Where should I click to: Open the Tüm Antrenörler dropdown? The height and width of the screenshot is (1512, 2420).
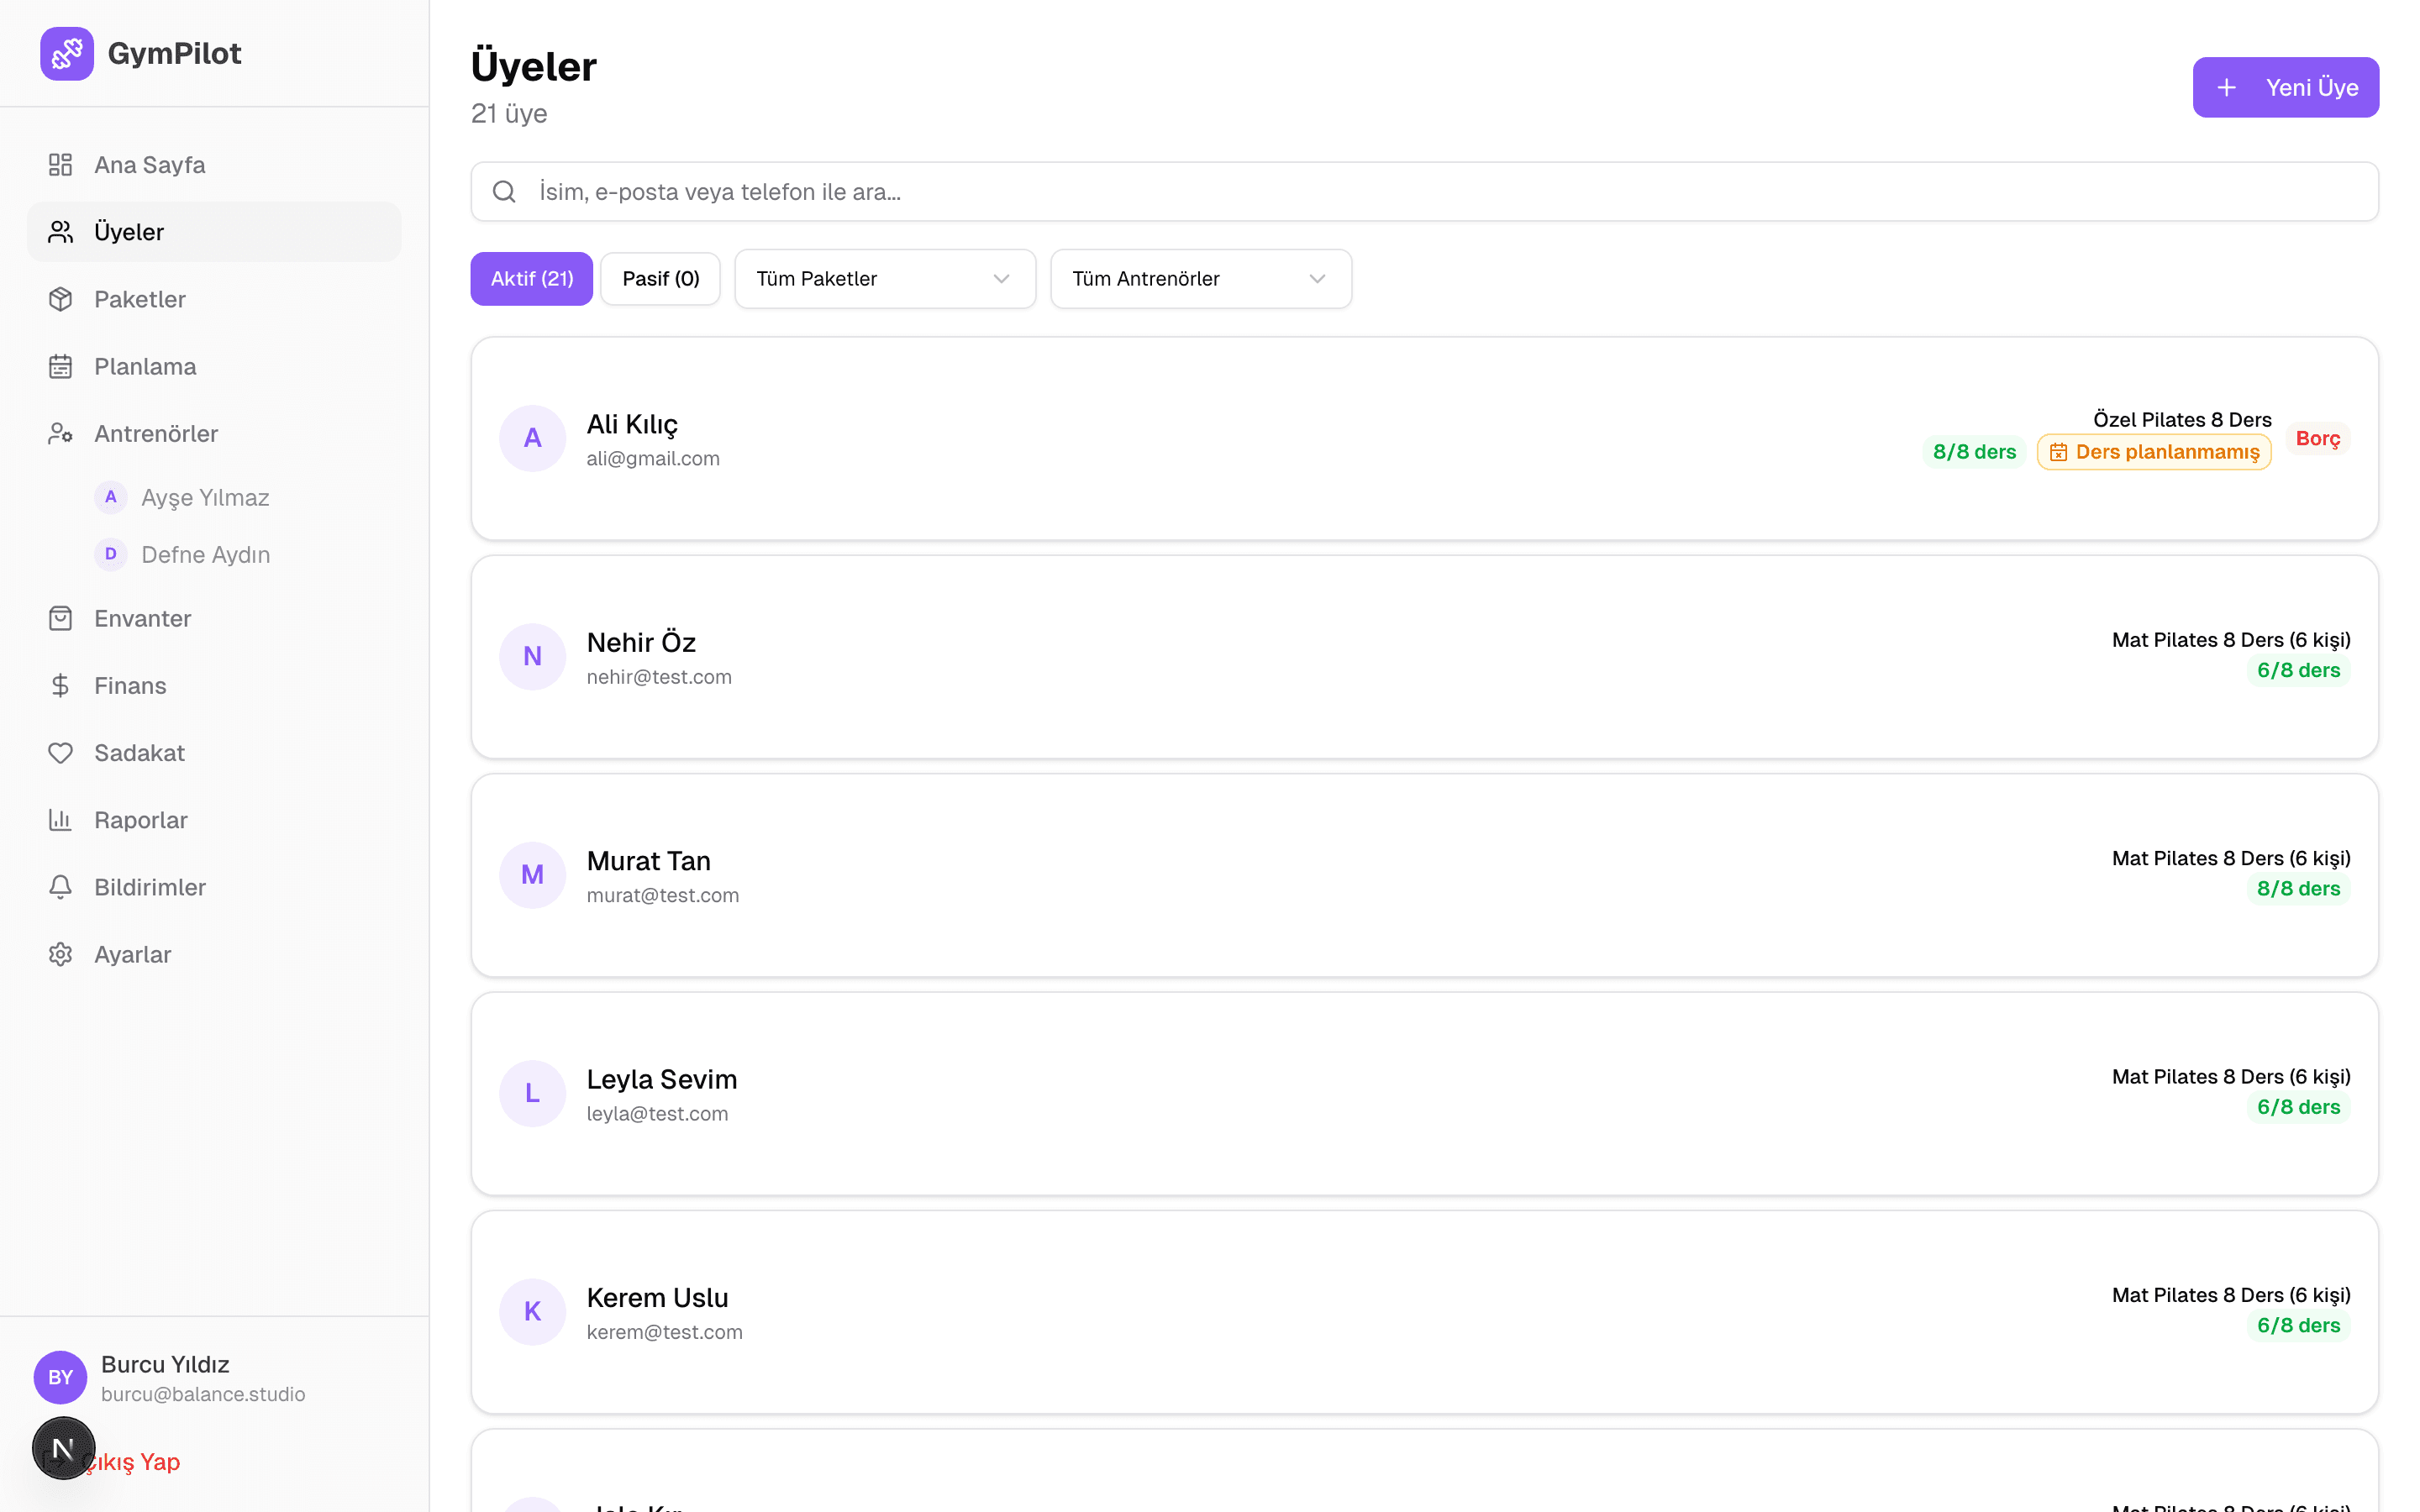(1201, 279)
